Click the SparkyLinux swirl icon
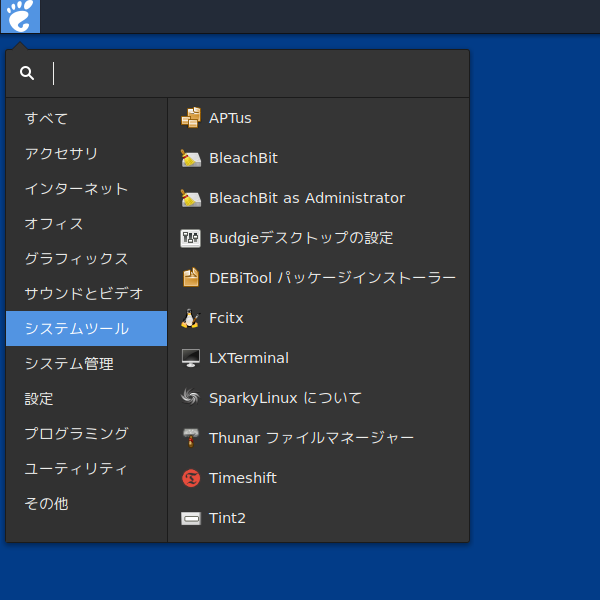Screen dimensions: 600x600 (x=191, y=396)
